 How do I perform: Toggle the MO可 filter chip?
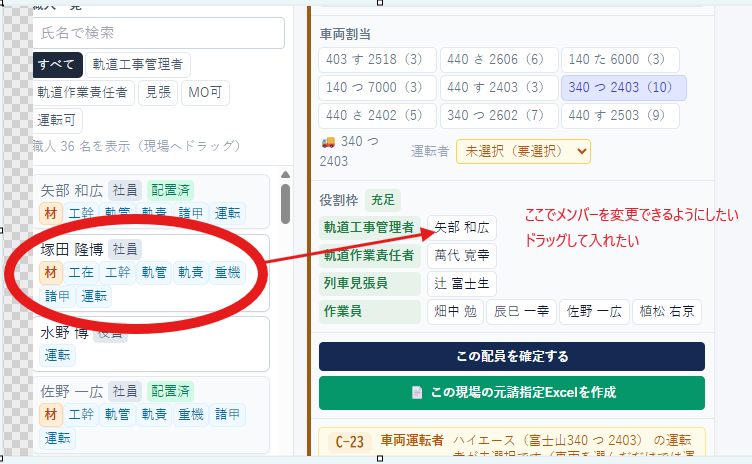click(205, 92)
